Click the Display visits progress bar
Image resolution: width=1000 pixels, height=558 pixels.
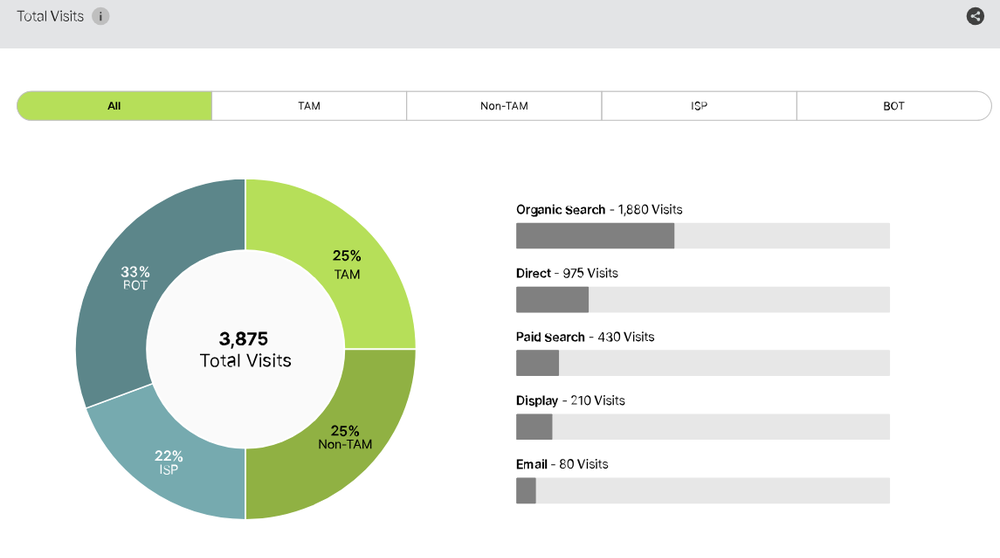click(x=703, y=427)
